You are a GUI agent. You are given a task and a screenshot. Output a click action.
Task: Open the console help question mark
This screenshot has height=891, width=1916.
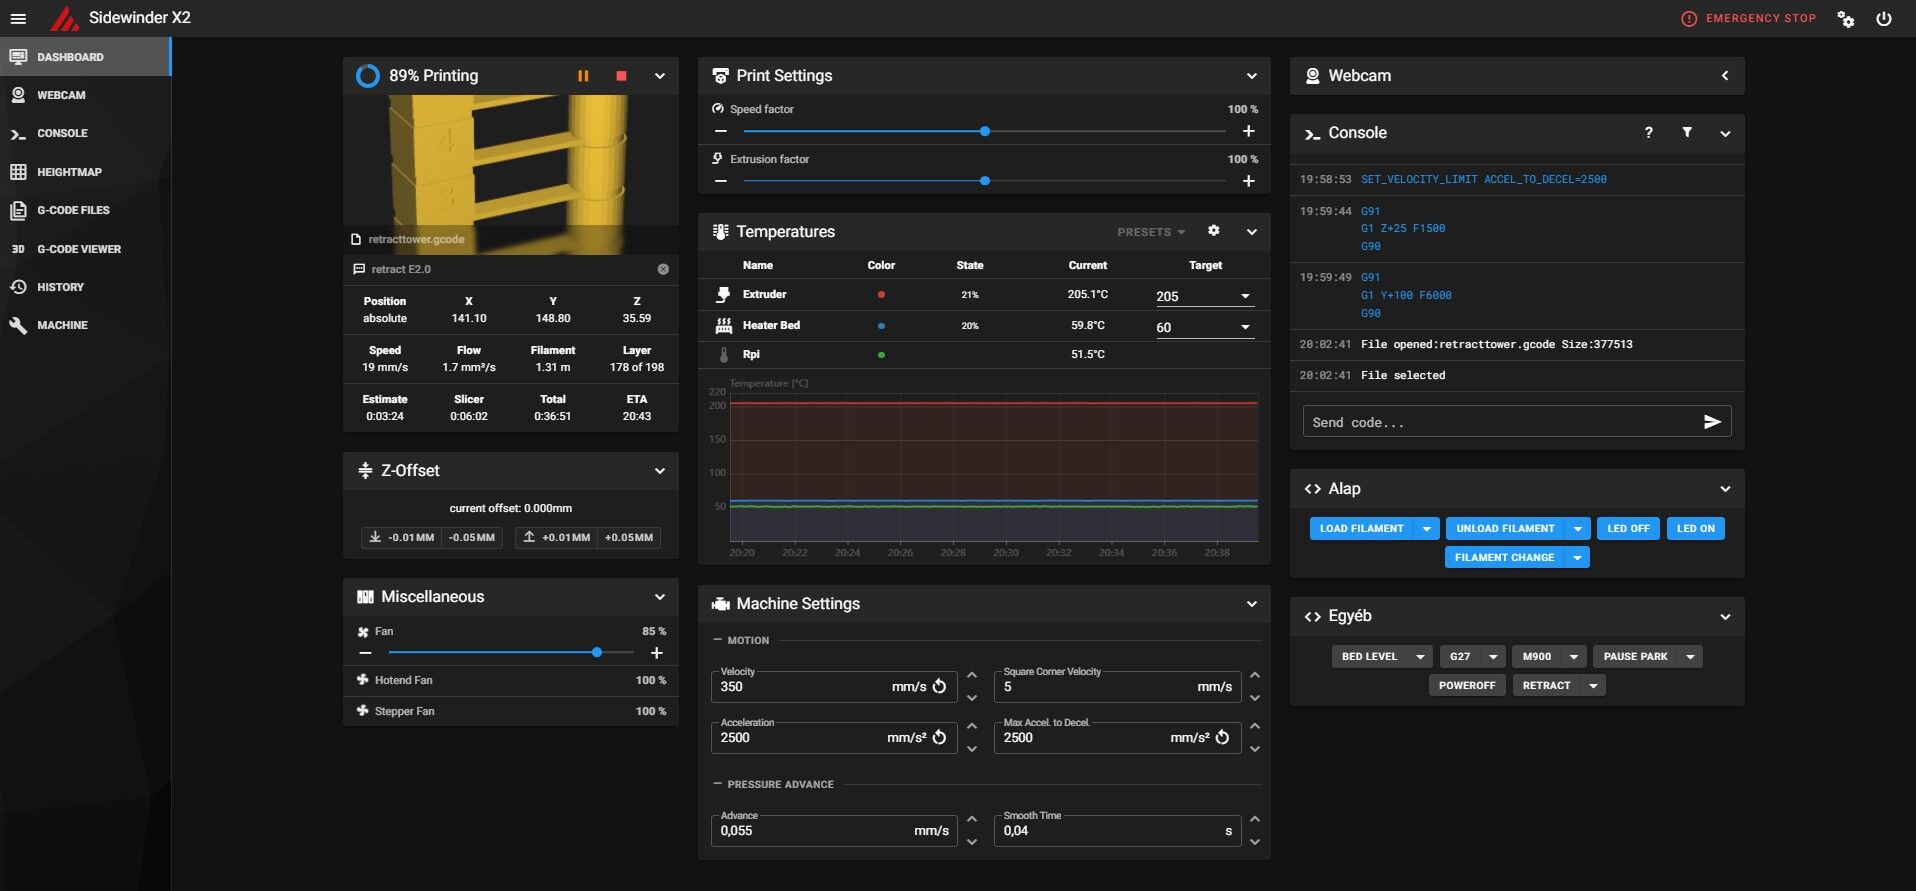click(x=1648, y=132)
